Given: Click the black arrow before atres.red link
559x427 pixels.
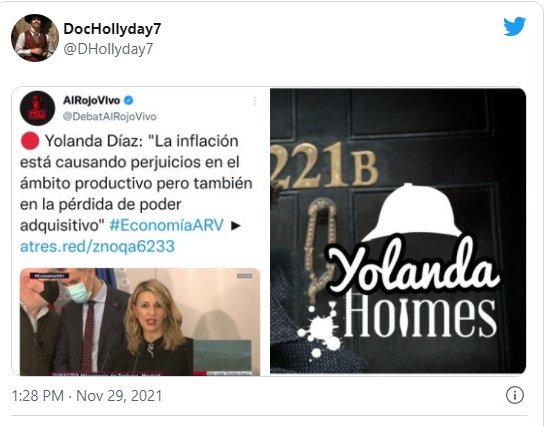Looking at the screenshot, I should point(235,226).
